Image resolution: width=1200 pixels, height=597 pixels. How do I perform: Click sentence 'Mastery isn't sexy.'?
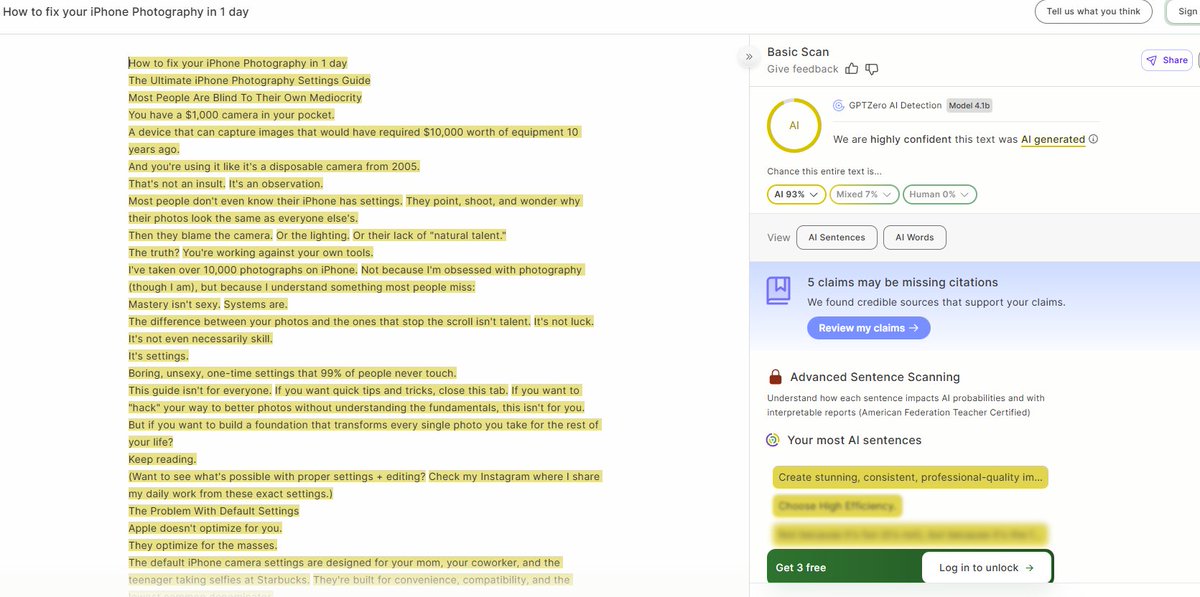pyautogui.click(x=174, y=304)
